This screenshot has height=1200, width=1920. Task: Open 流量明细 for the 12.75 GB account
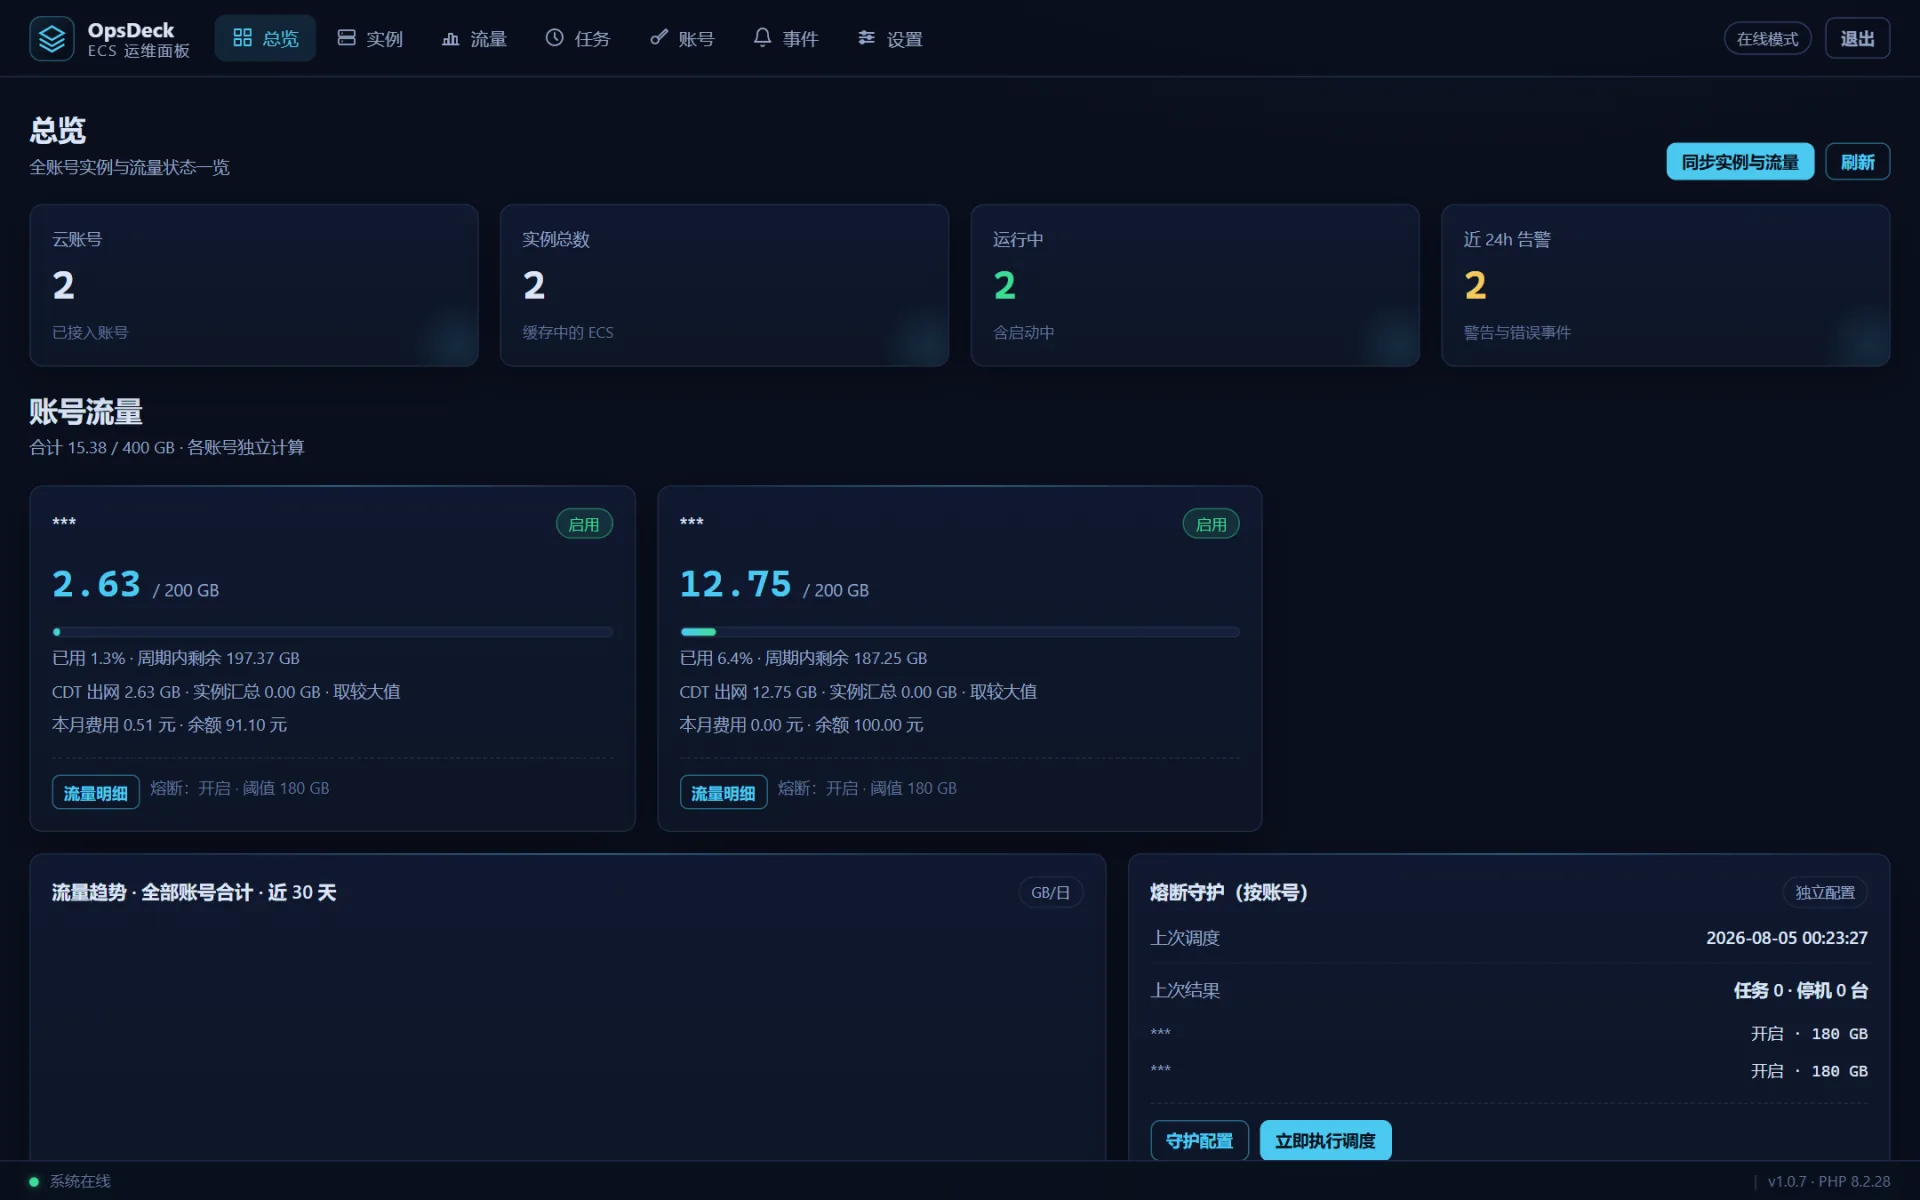pos(723,792)
